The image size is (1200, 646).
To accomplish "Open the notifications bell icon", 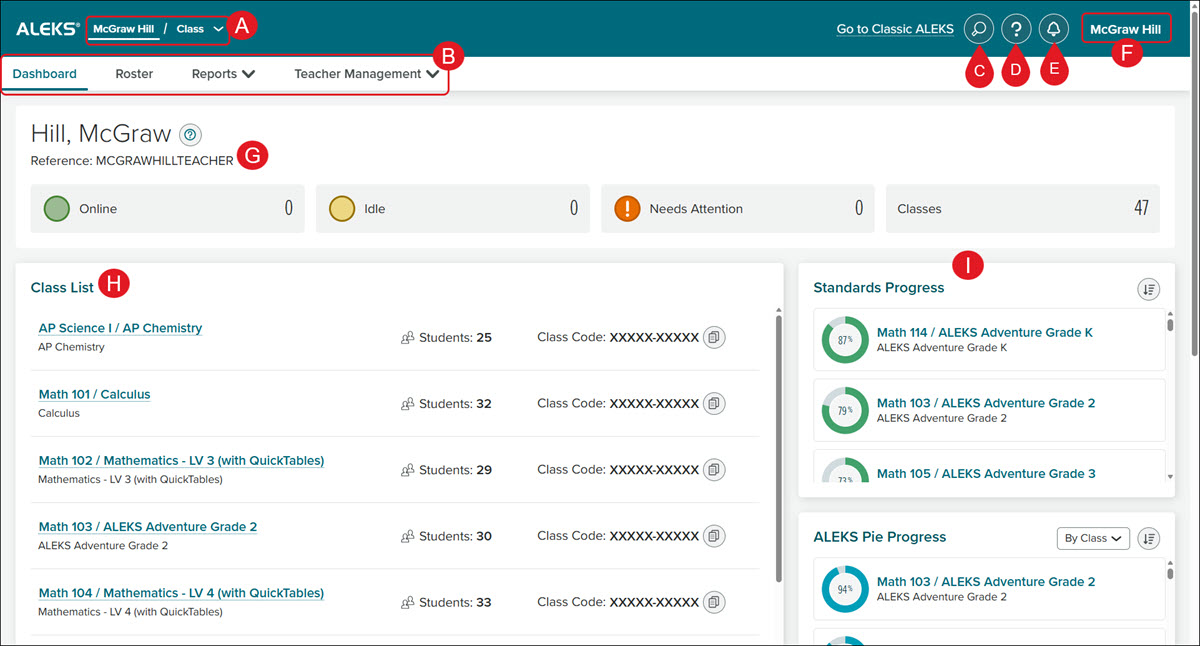I will [x=1053, y=29].
